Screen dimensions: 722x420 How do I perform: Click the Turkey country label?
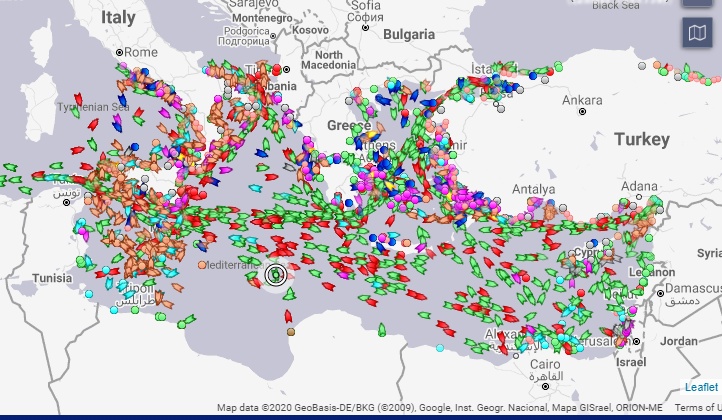coord(641,139)
